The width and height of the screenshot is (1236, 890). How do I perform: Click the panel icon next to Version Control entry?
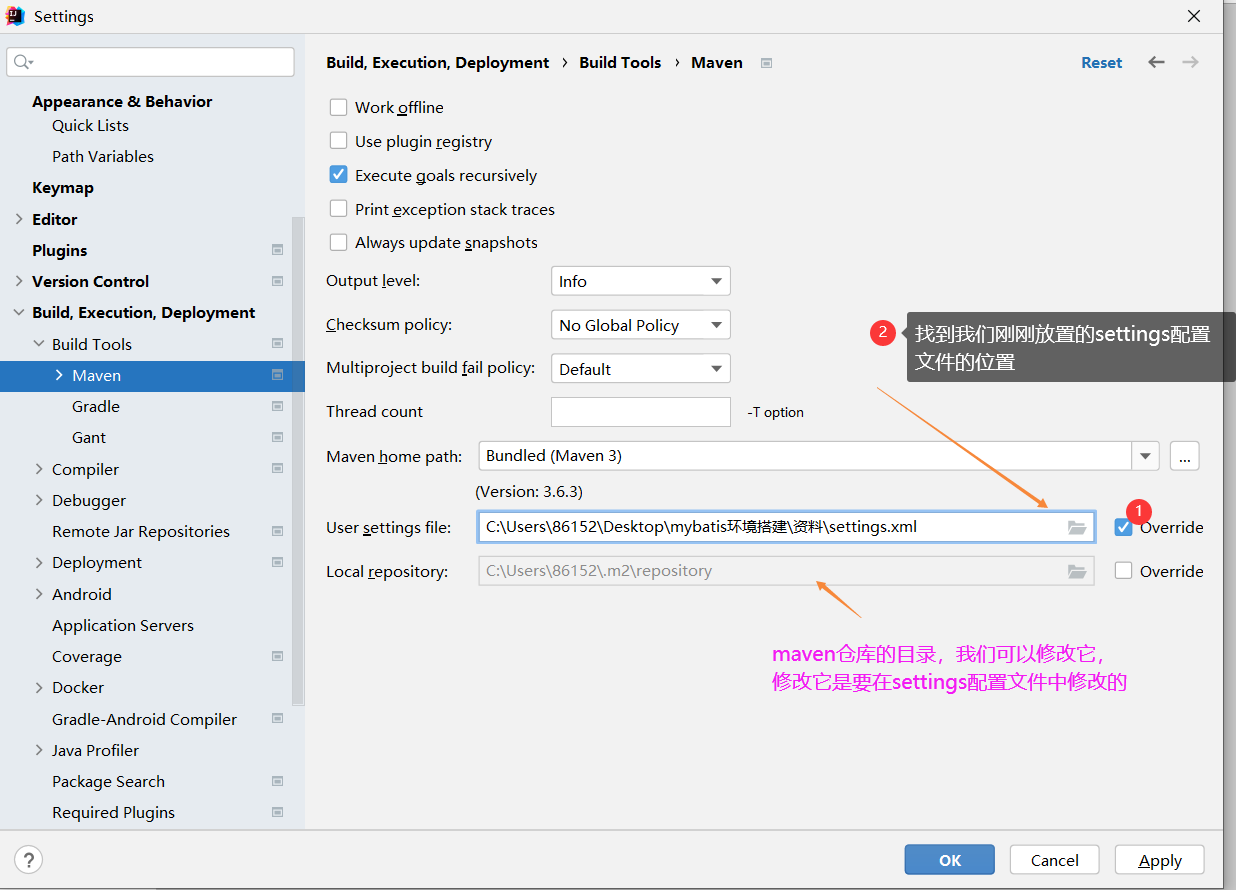click(x=277, y=281)
